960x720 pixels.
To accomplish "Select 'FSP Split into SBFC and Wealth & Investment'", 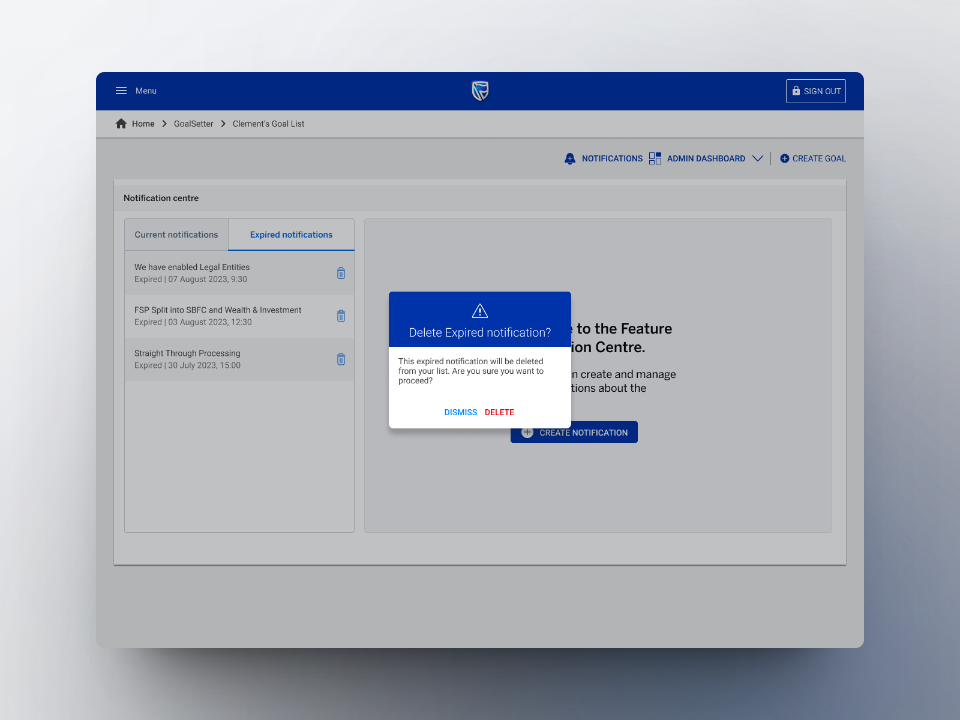I will [x=239, y=316].
